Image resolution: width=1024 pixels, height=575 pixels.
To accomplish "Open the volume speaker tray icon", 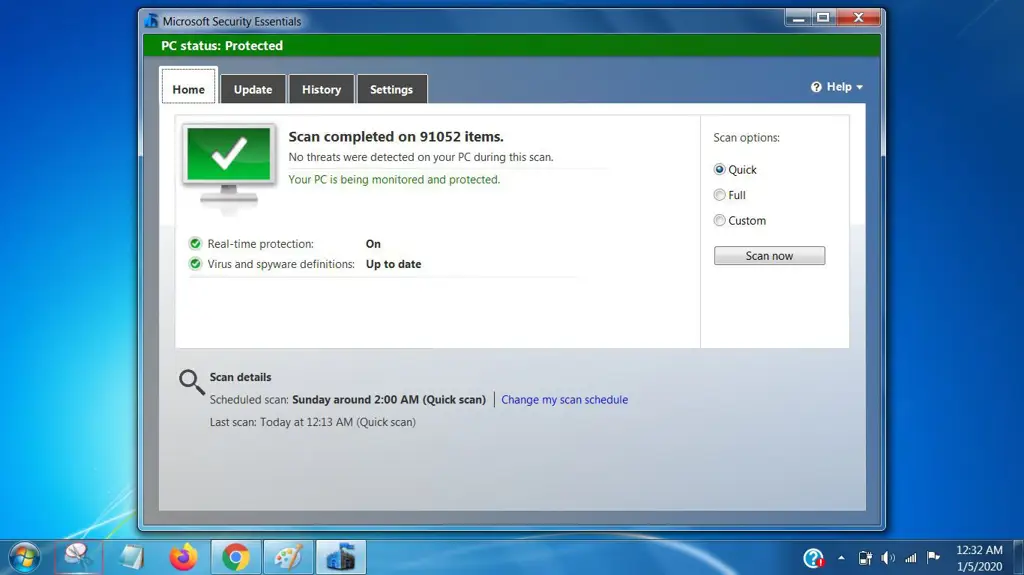I will tap(888, 558).
